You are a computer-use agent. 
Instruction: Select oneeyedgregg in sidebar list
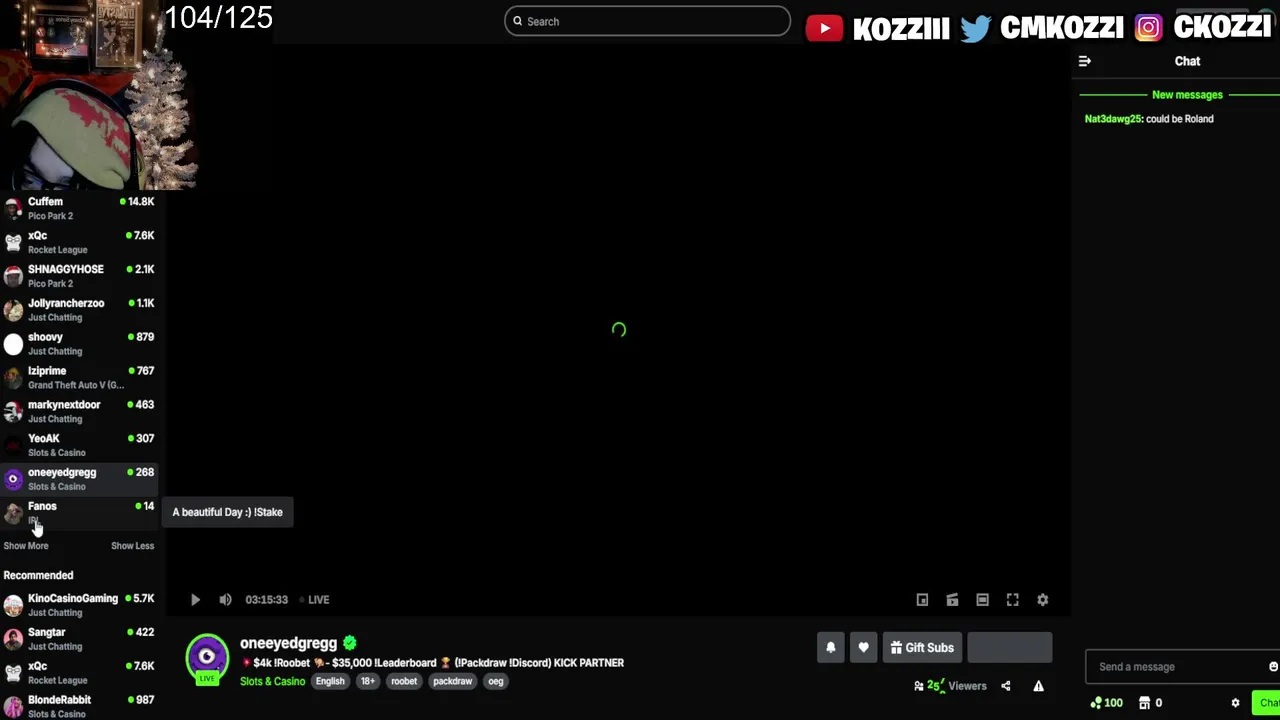pos(80,479)
